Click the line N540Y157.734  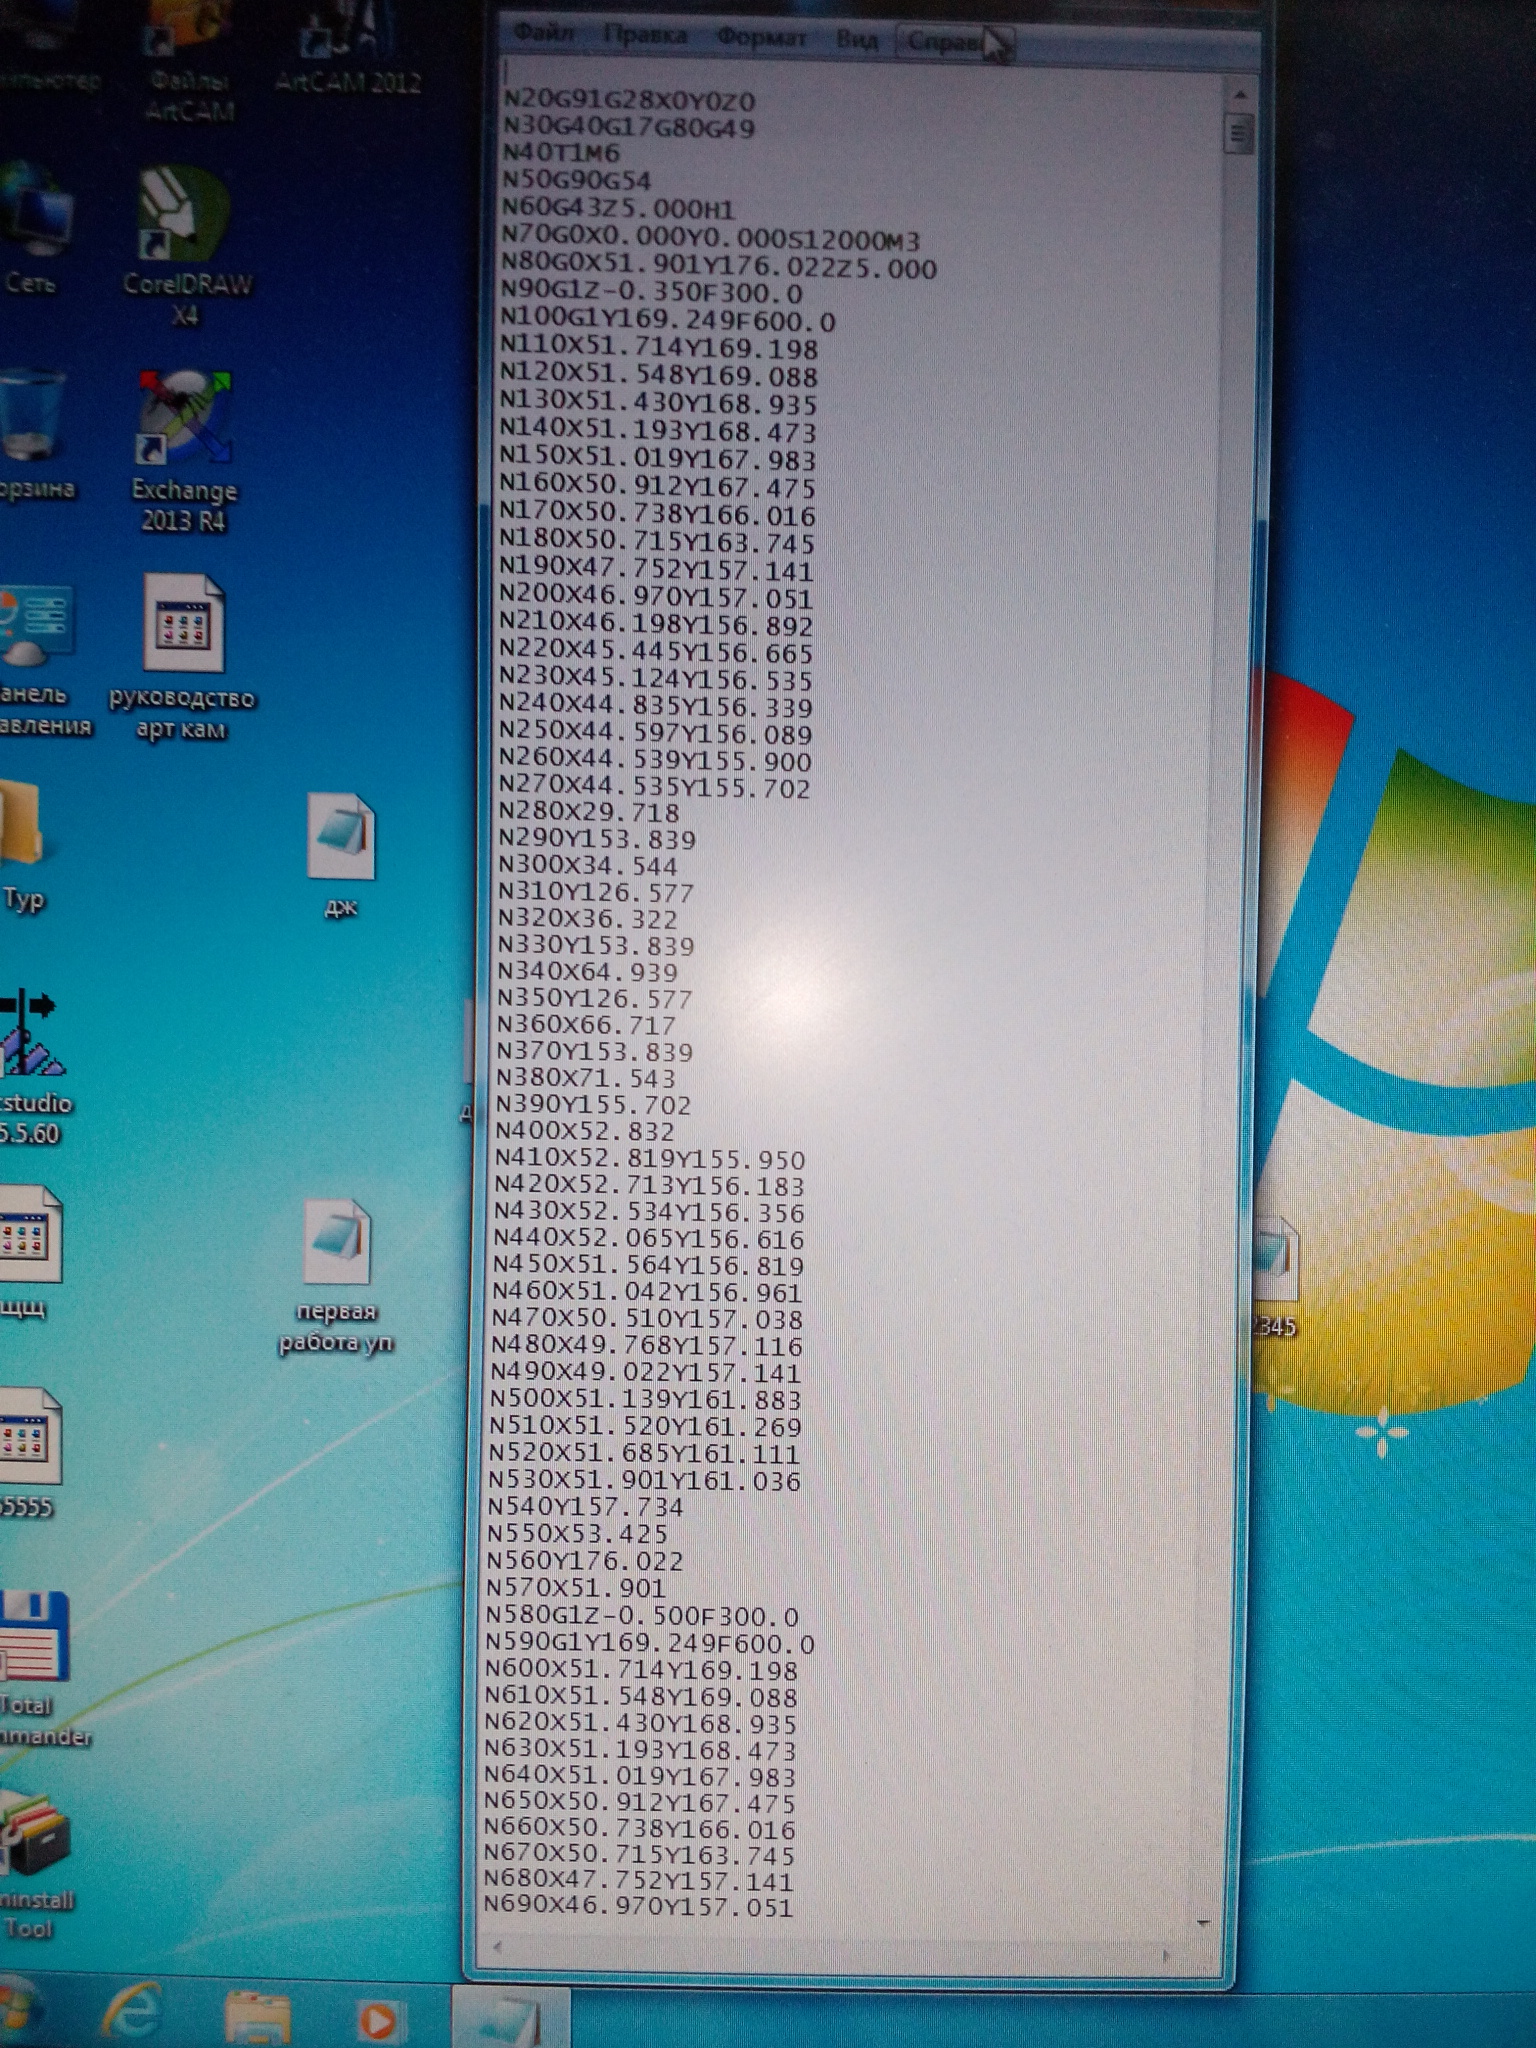coord(586,1507)
